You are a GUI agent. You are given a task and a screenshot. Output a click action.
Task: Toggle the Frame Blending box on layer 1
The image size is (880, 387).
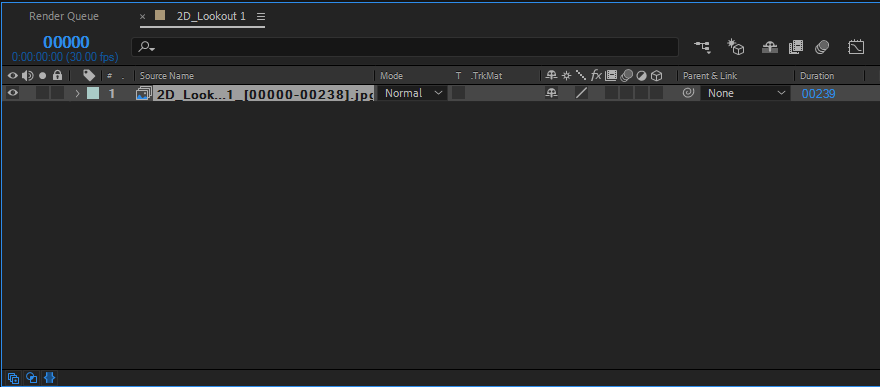click(611, 93)
